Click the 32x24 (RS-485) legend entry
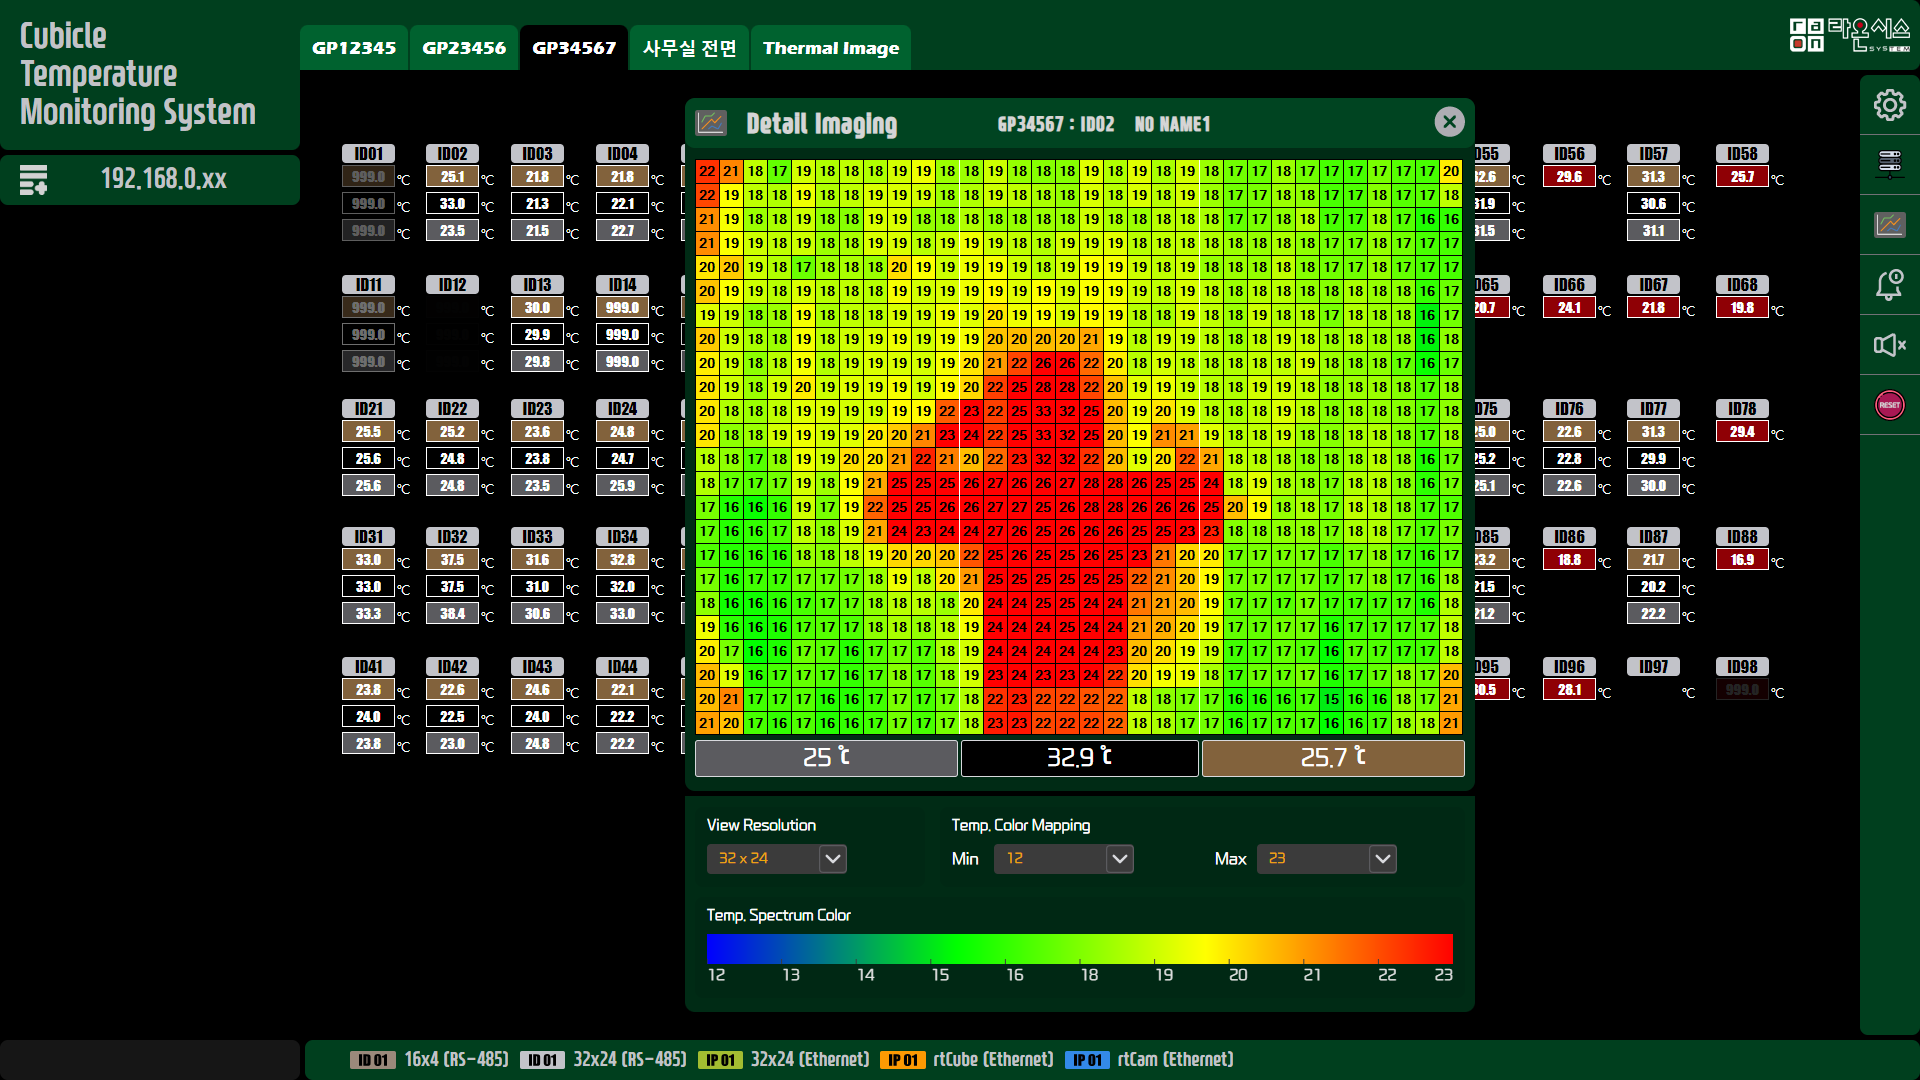The width and height of the screenshot is (1920, 1080). 630,1059
